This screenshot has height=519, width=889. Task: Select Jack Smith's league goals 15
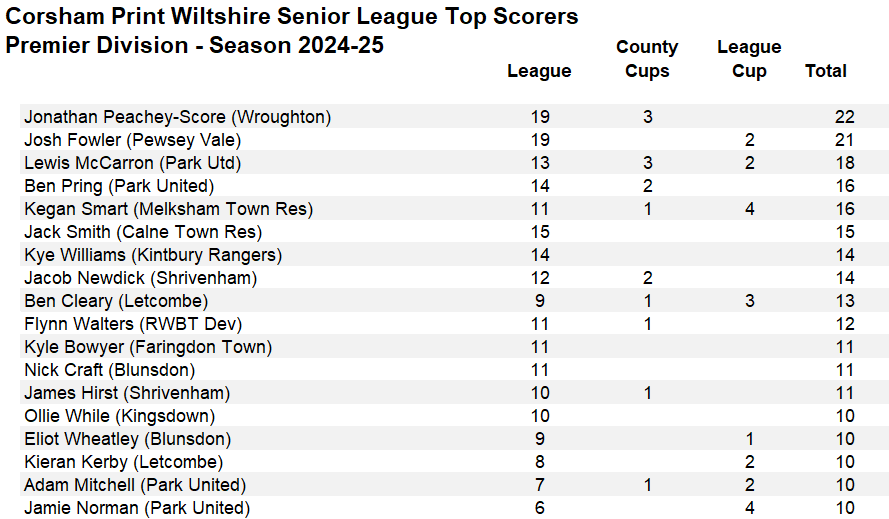pos(540,232)
